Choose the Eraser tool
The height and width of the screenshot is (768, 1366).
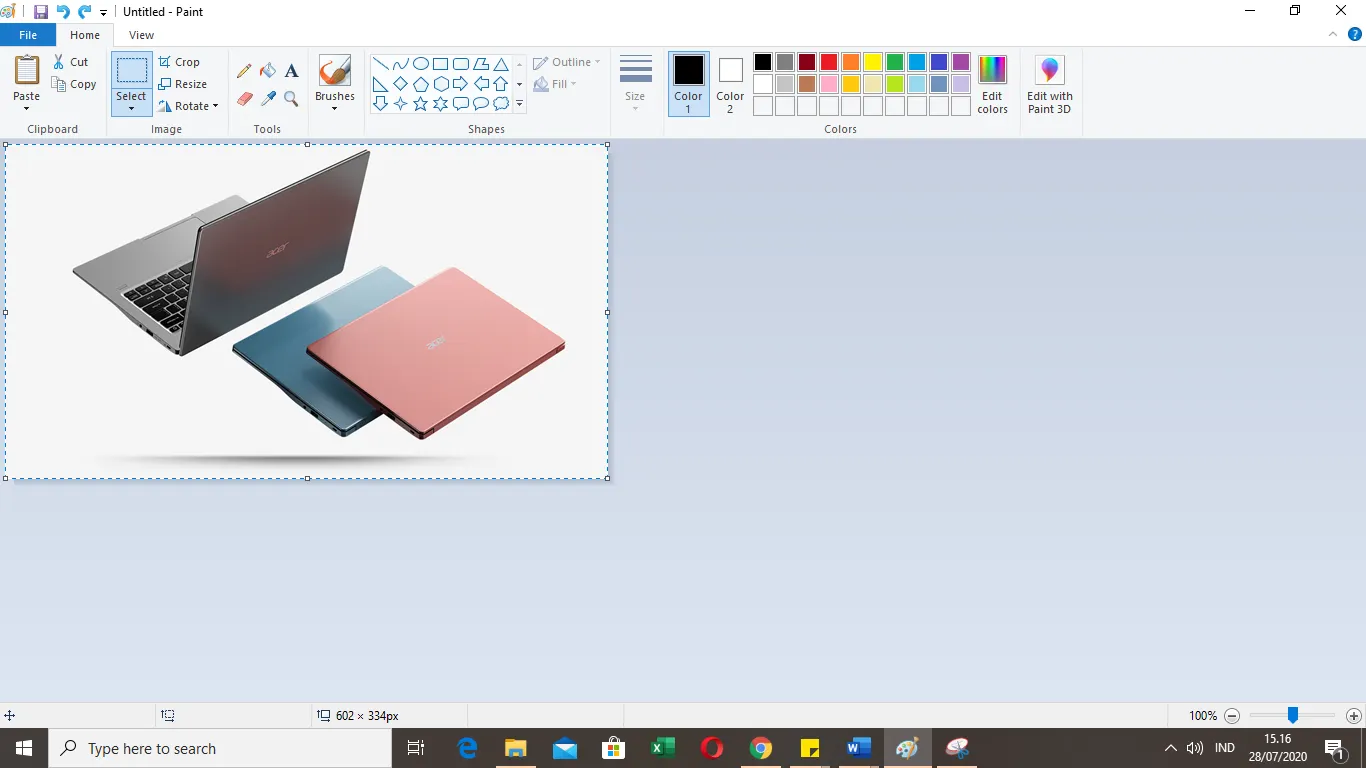pos(244,99)
